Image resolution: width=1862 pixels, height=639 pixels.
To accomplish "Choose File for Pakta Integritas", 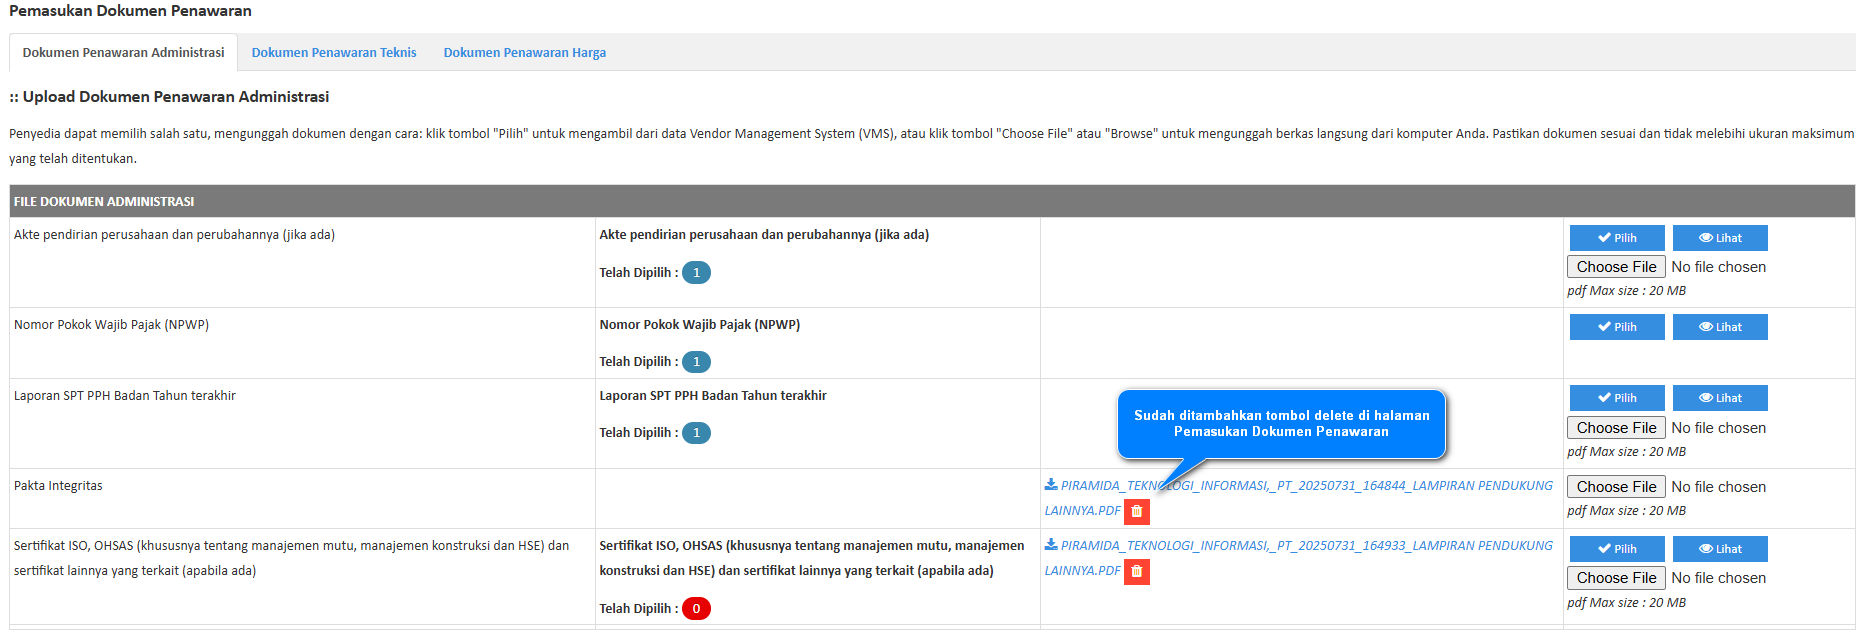I will pos(1615,487).
